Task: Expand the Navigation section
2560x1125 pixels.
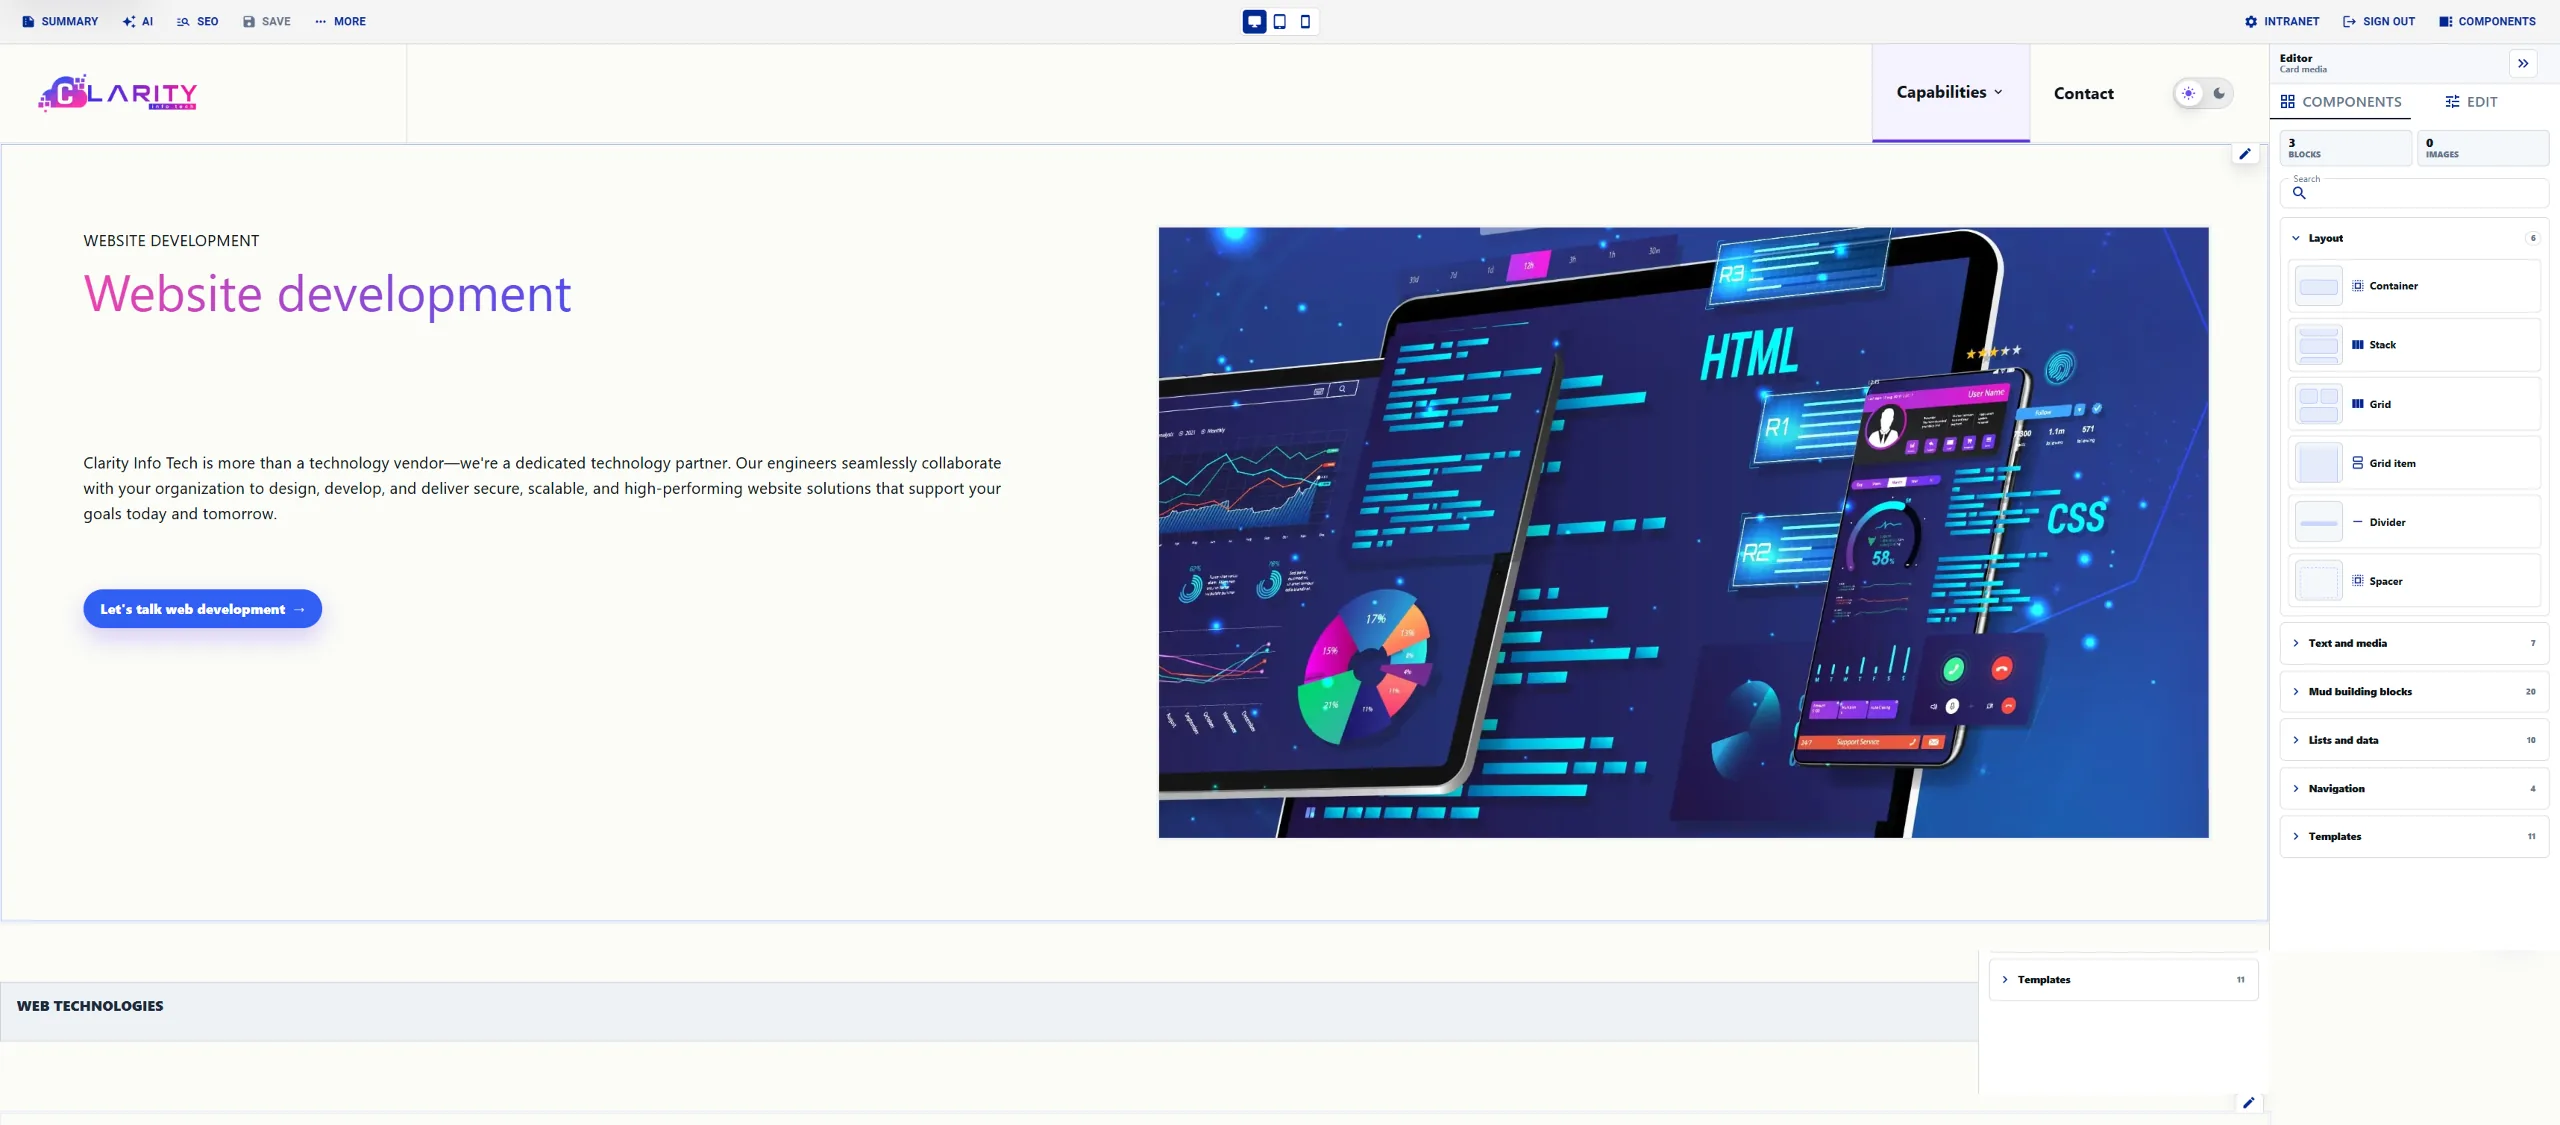Action: point(2414,788)
